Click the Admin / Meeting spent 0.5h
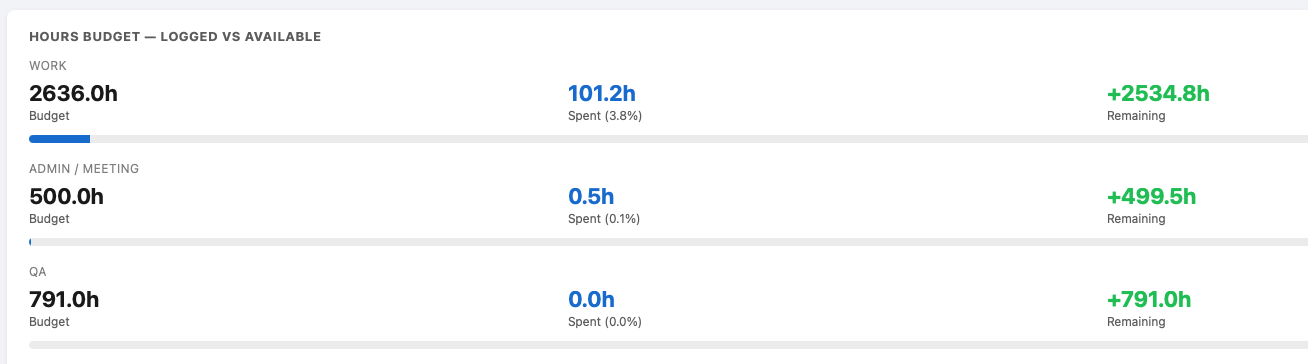 click(591, 197)
